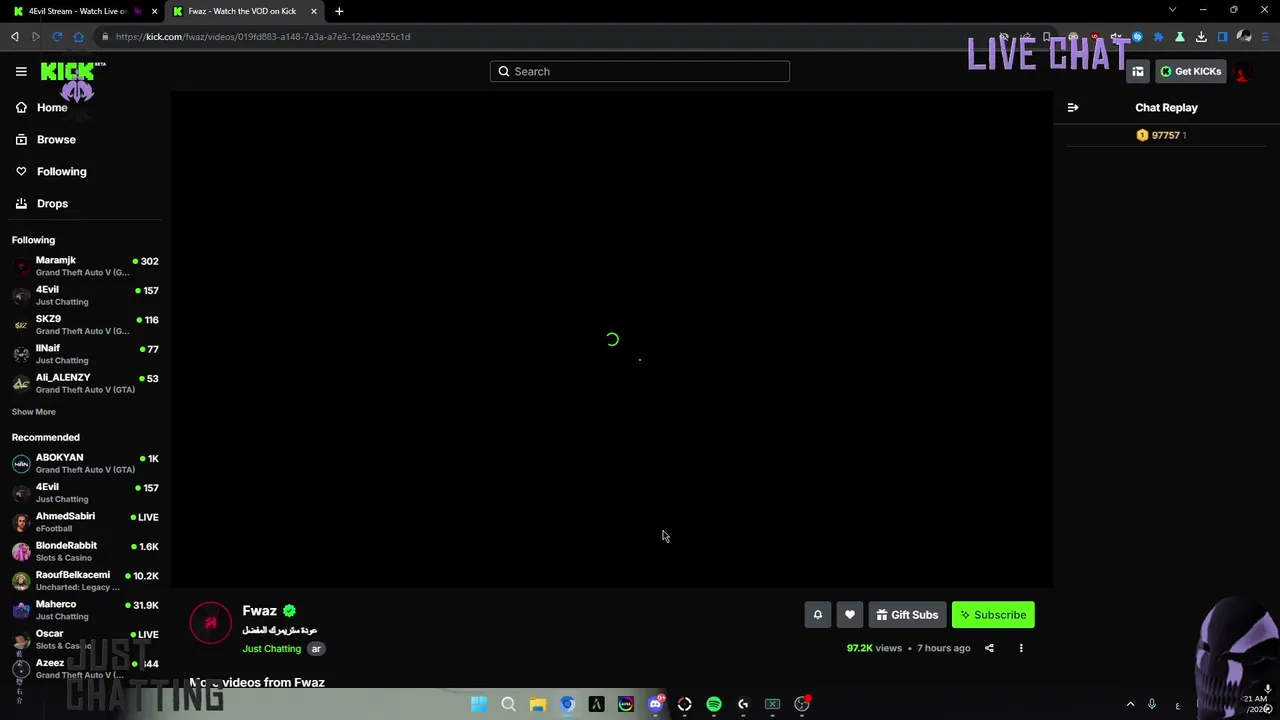The height and width of the screenshot is (720, 1280).
Task: Expand the Following list with Show More
Action: pyautogui.click(x=33, y=412)
